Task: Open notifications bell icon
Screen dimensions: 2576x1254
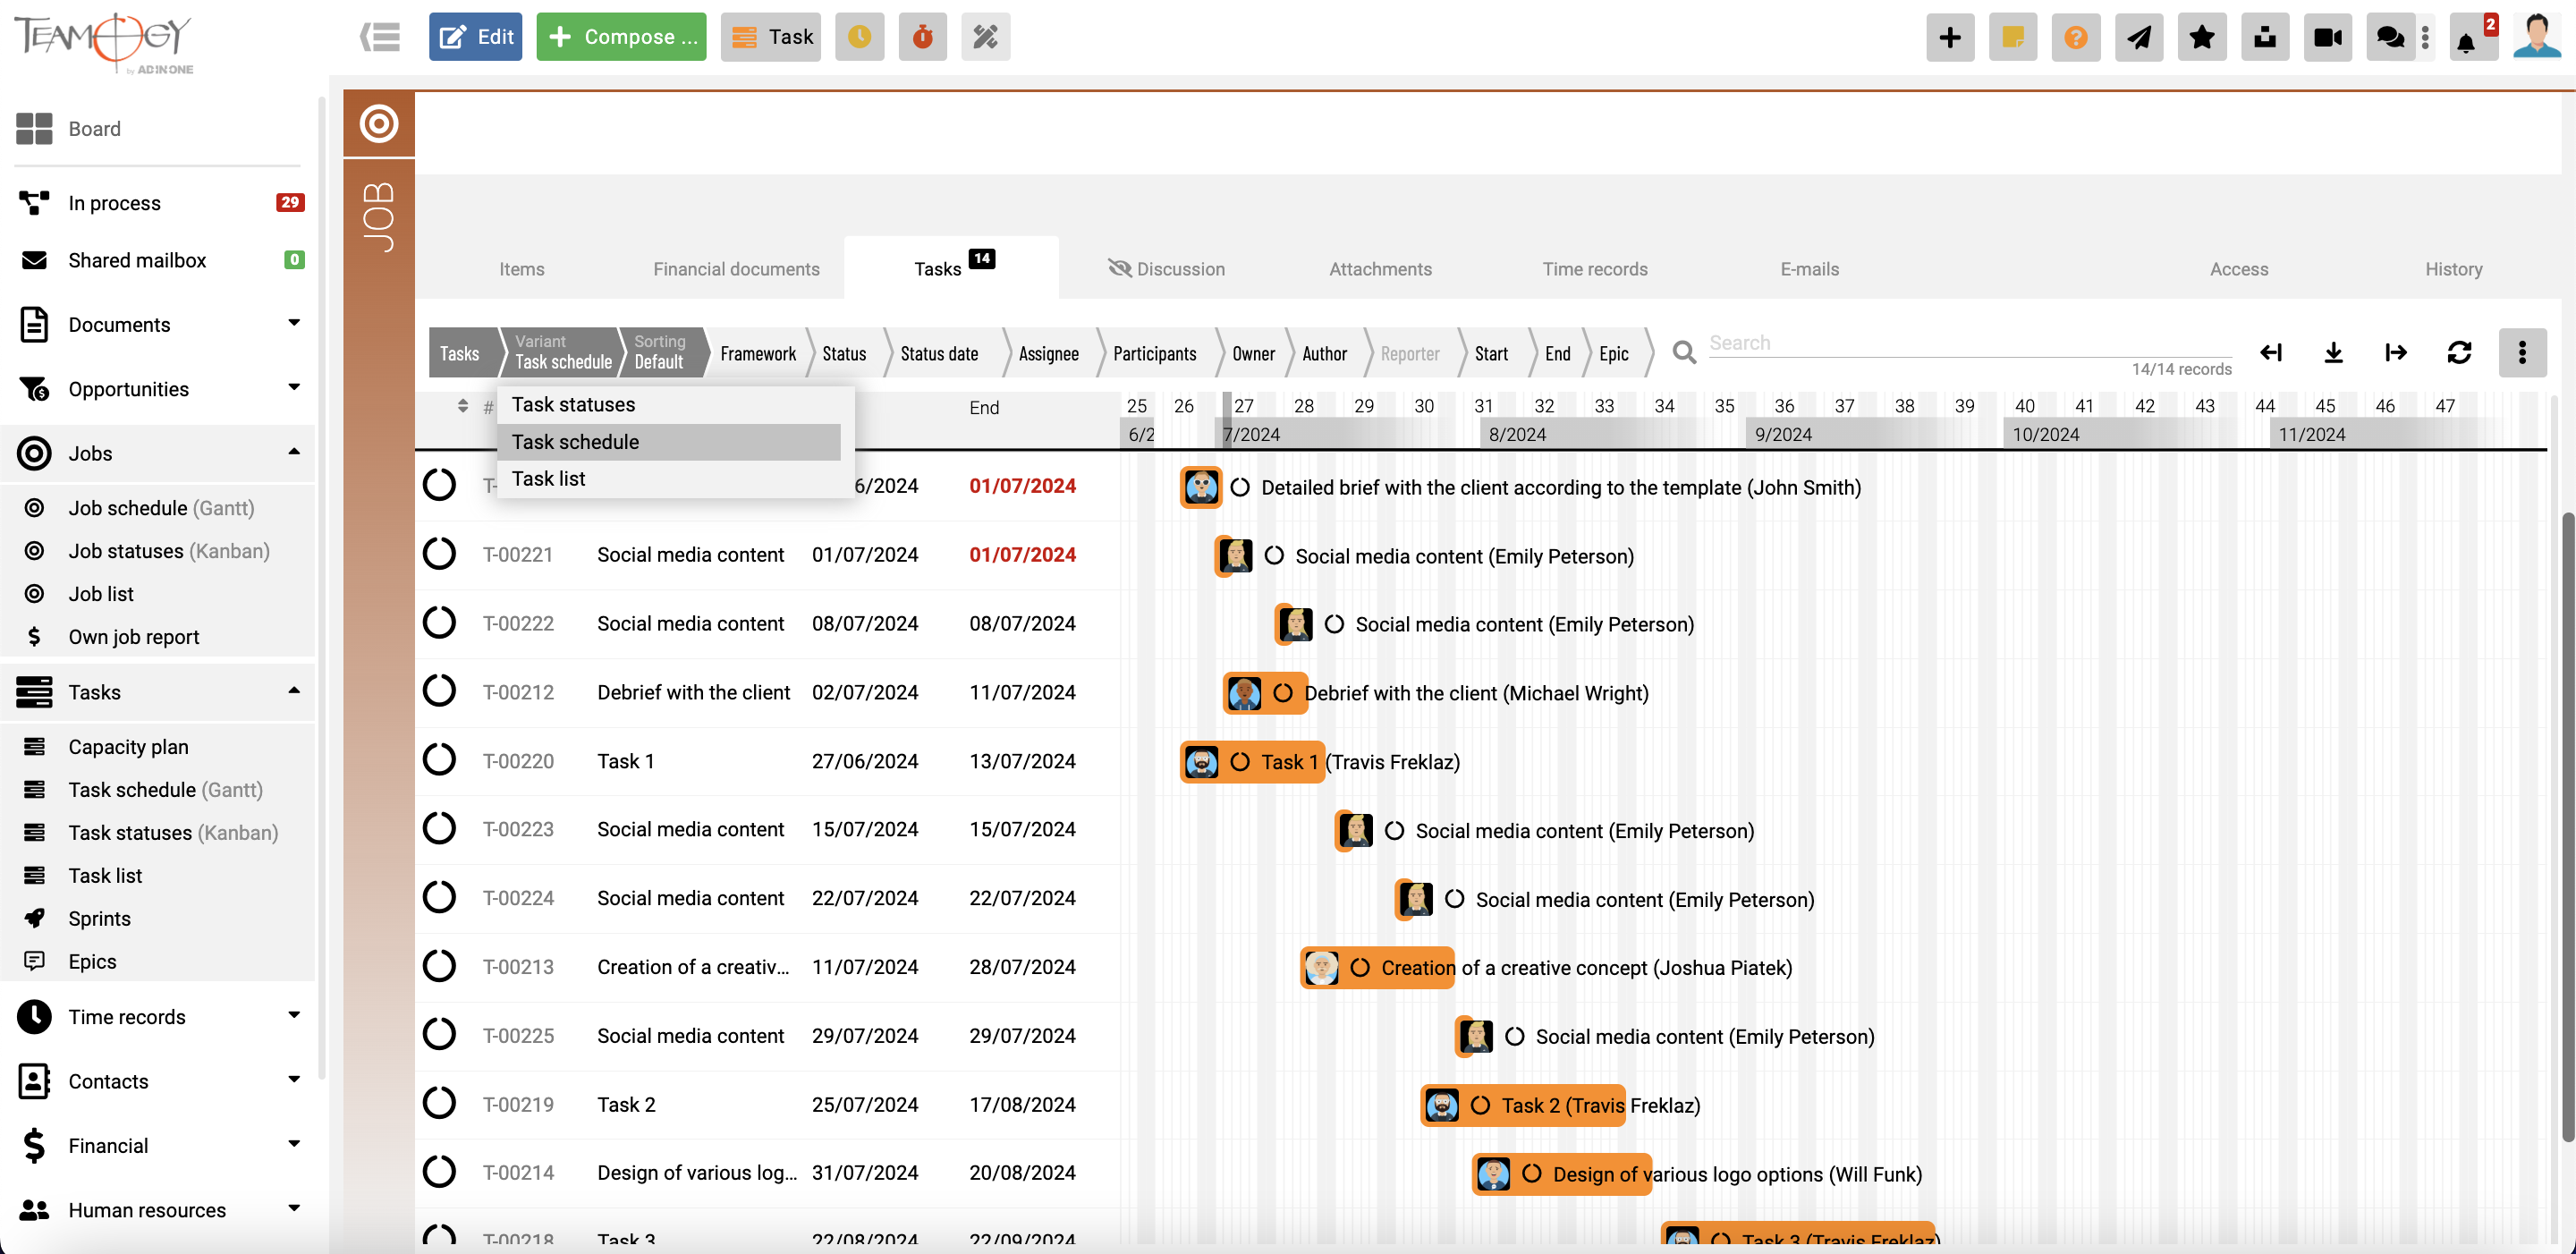Action: pos(2466,40)
